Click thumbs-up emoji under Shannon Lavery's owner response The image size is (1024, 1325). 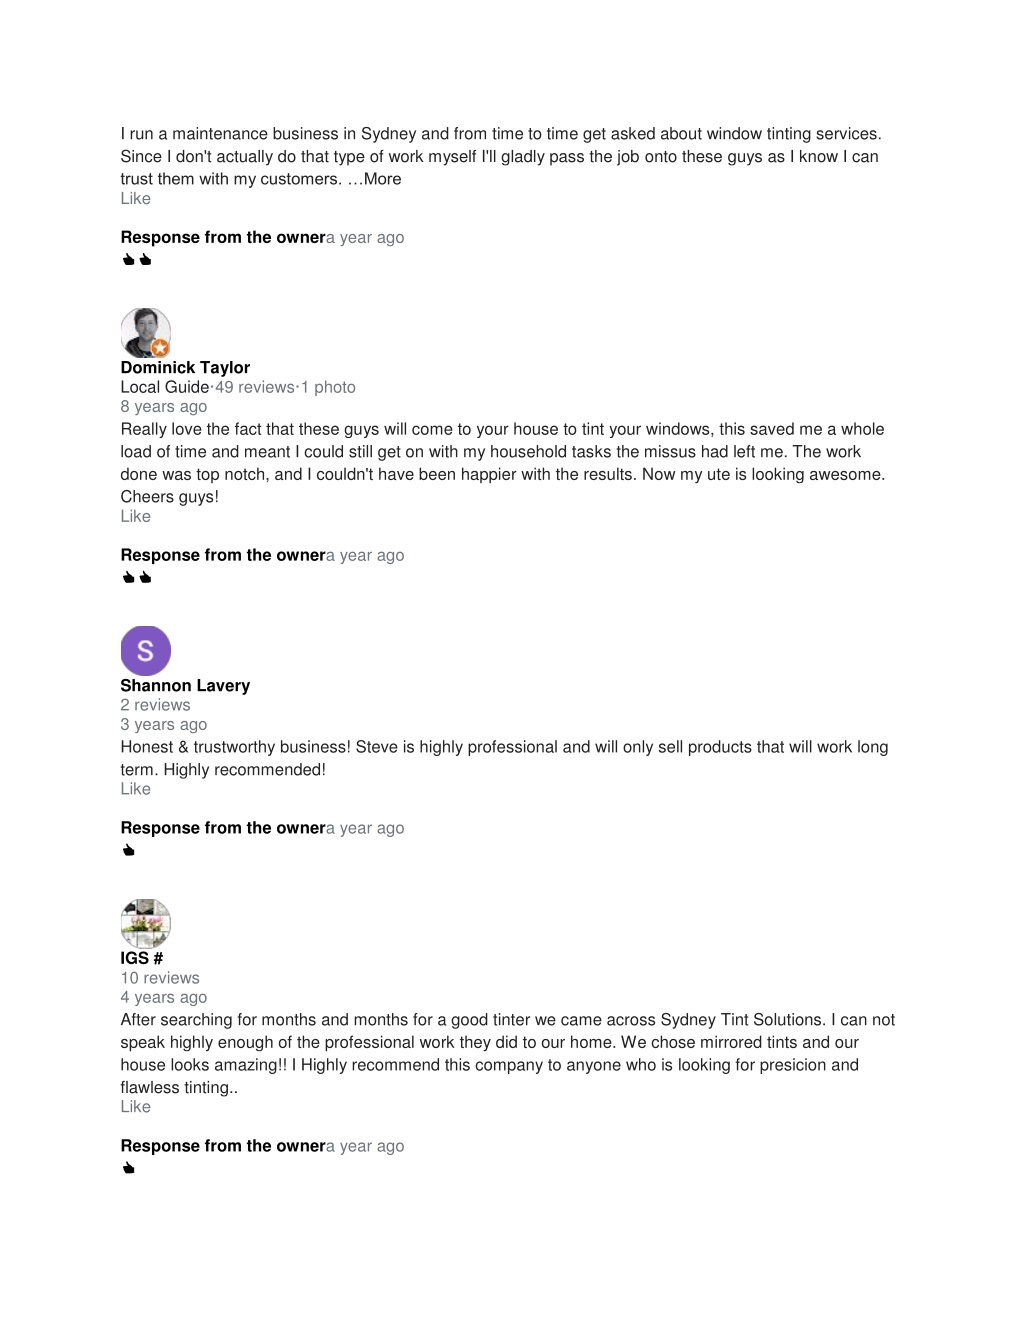[128, 850]
